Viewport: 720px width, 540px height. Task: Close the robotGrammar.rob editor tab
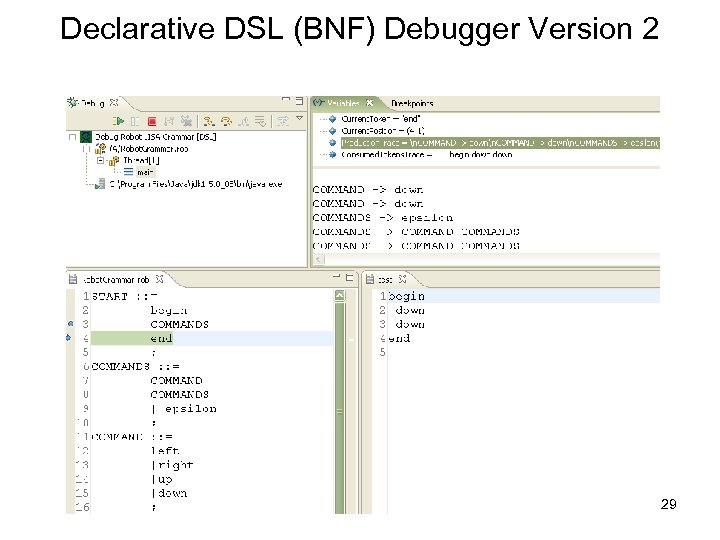click(x=159, y=279)
